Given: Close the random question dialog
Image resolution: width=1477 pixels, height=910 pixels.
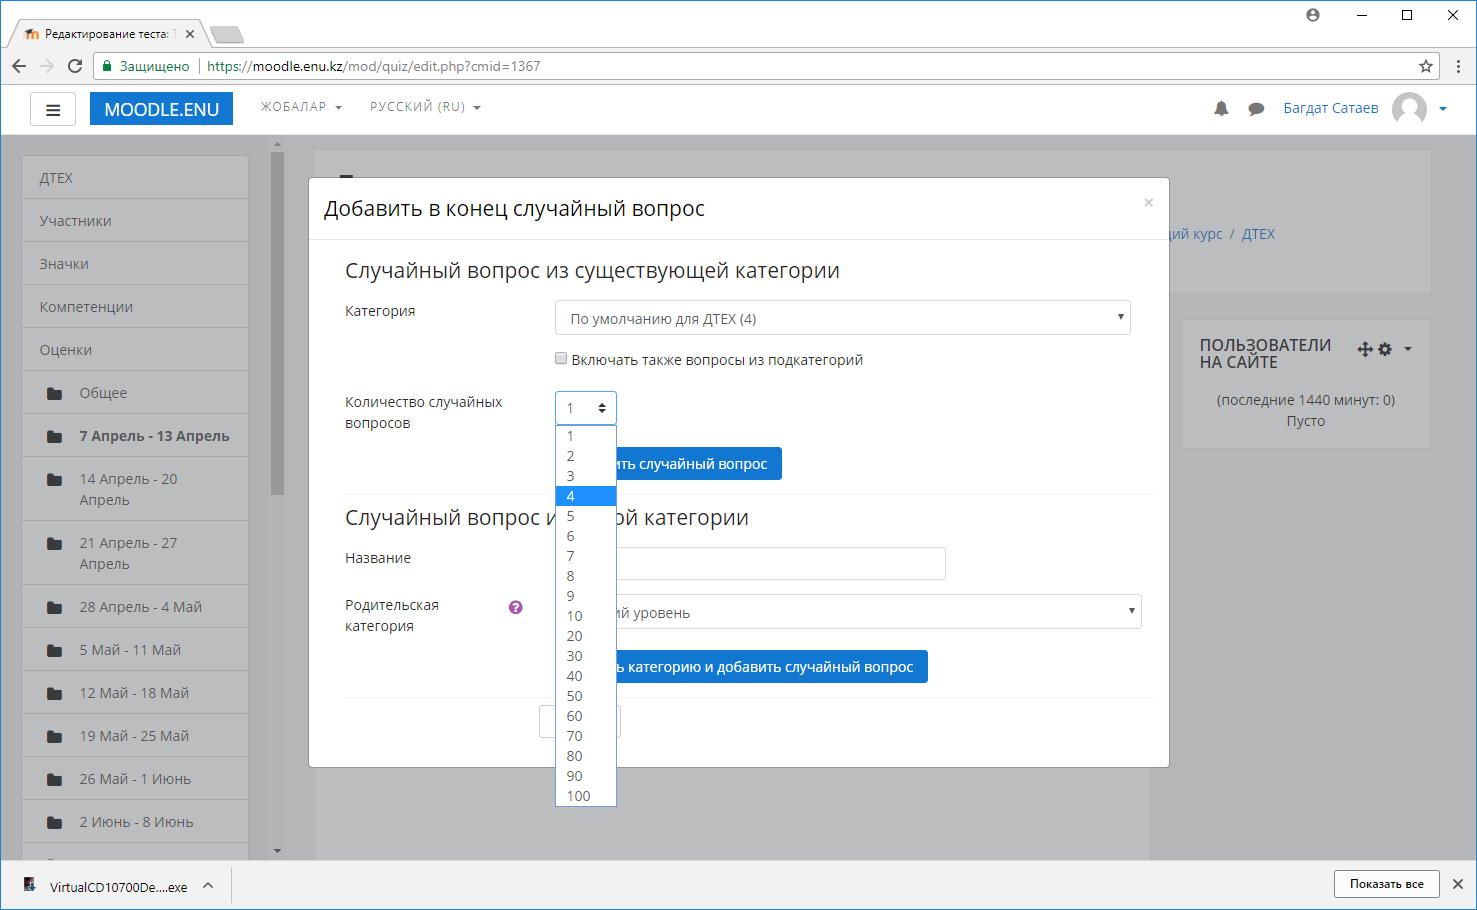Looking at the screenshot, I should [x=1149, y=202].
